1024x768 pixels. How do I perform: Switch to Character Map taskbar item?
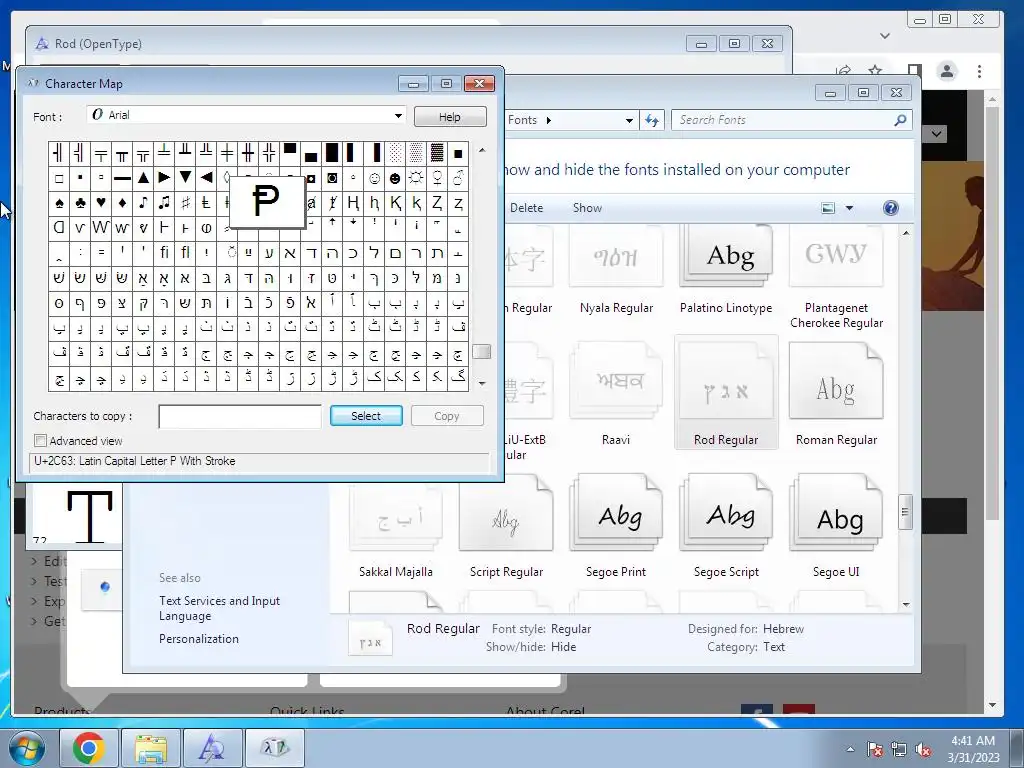[x=274, y=748]
